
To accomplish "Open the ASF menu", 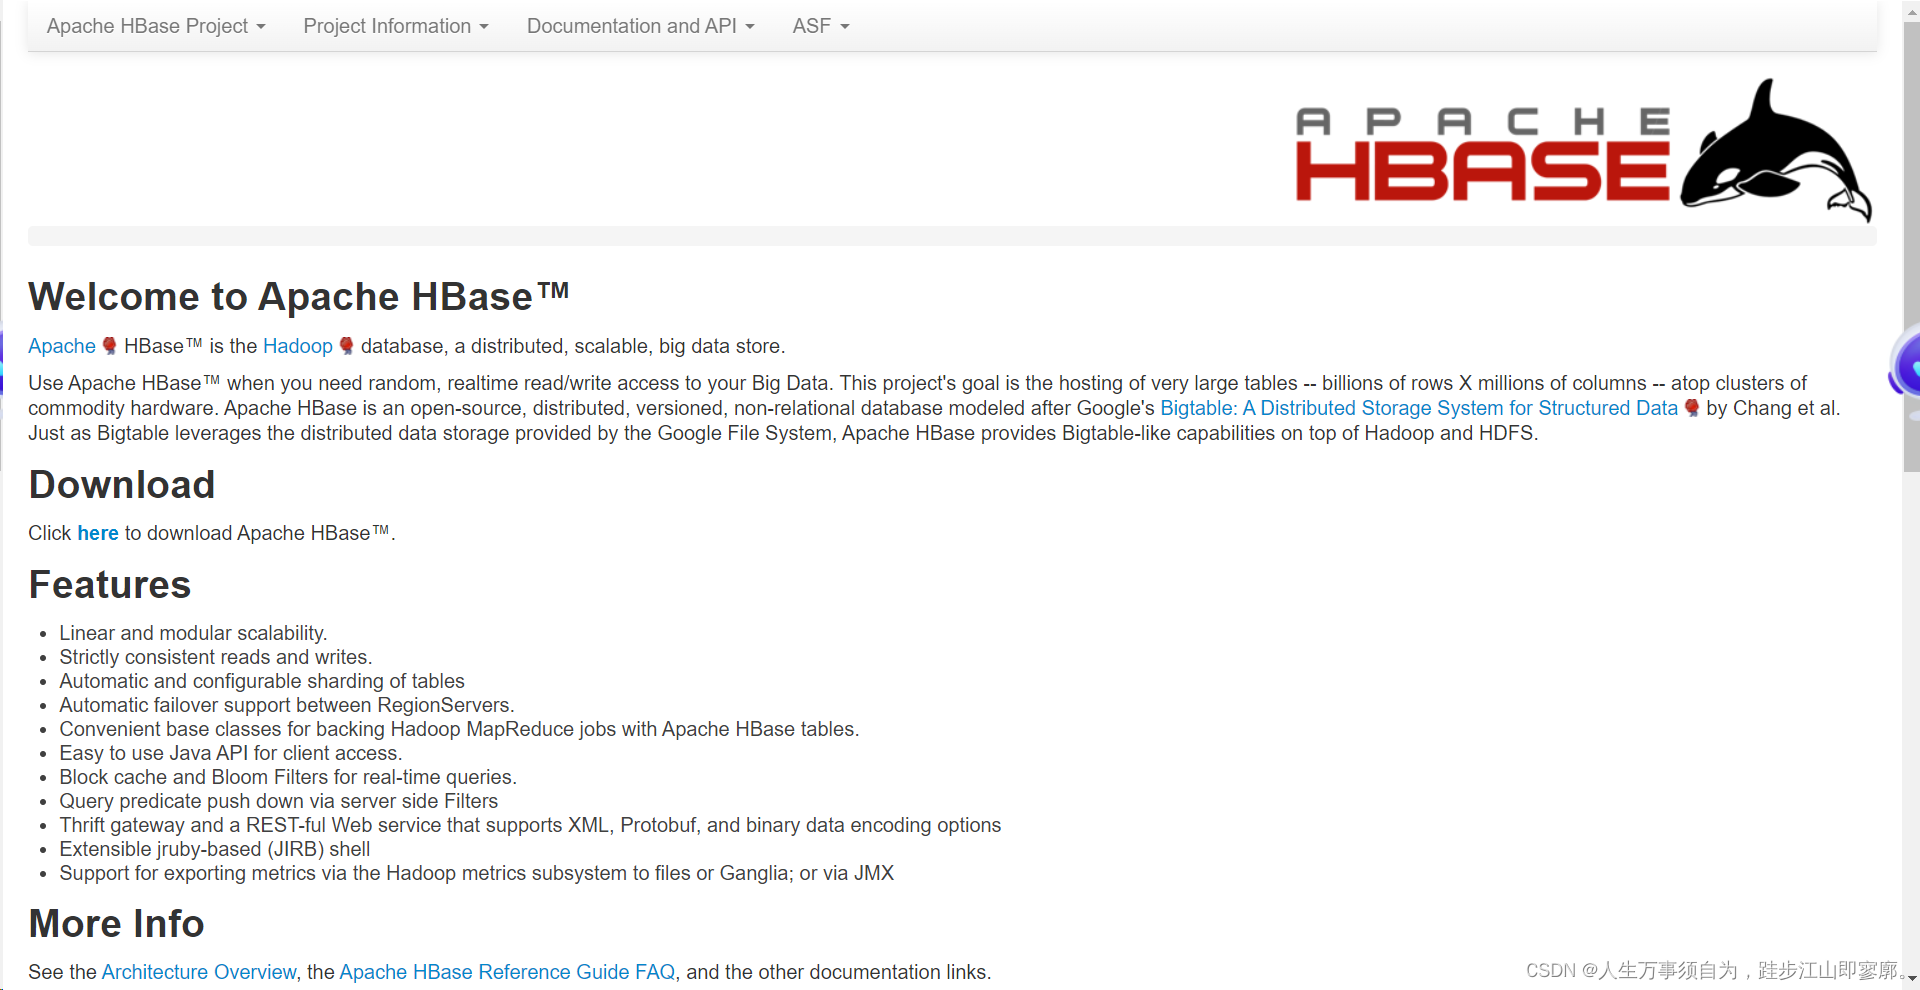I will pos(820,26).
